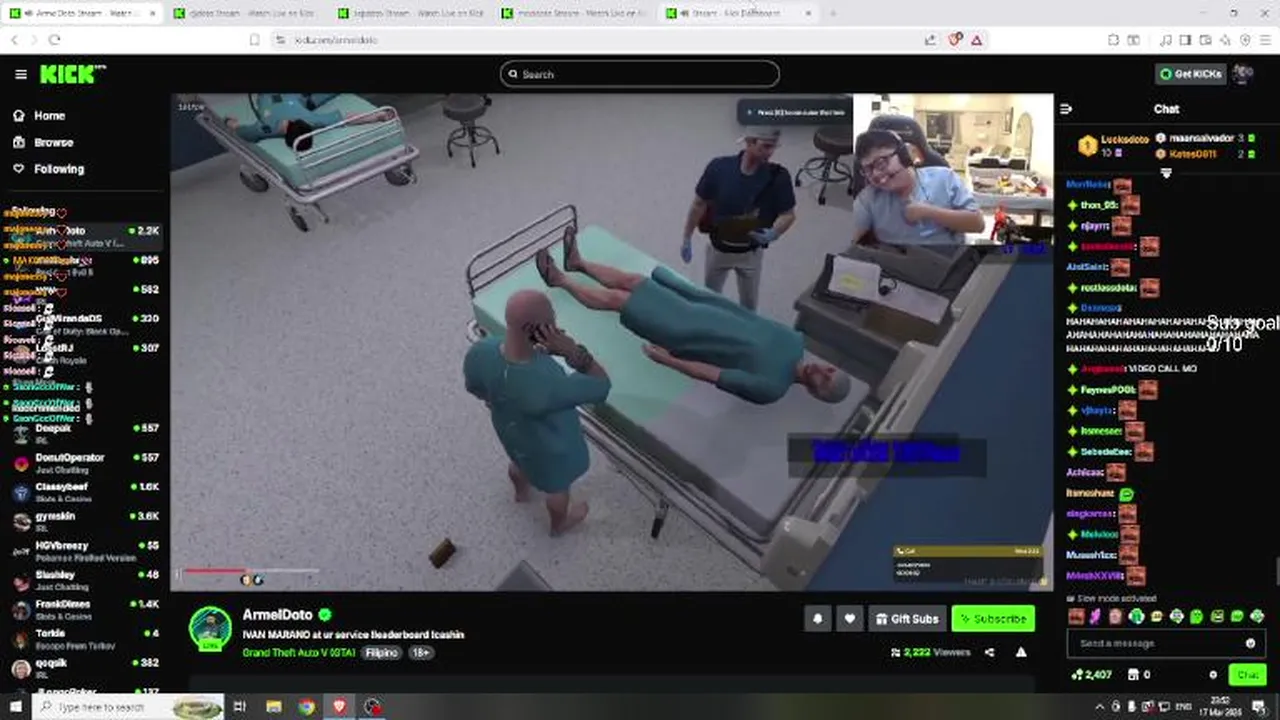Click the chat panel scrollbar
The height and width of the screenshot is (720, 1280).
(x=1276, y=570)
